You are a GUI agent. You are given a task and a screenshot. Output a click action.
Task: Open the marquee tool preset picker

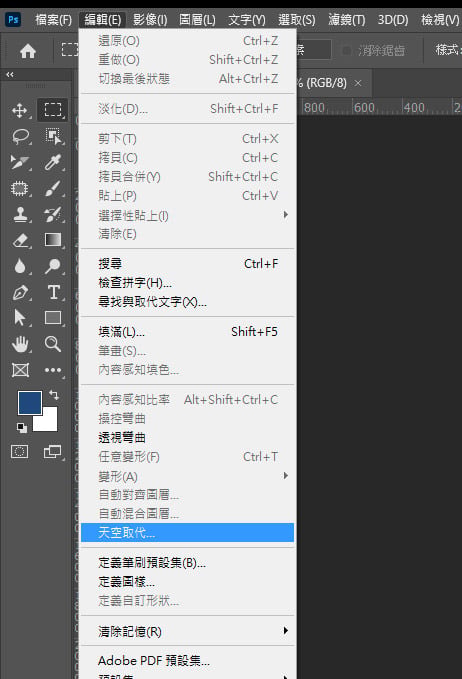pos(69,50)
